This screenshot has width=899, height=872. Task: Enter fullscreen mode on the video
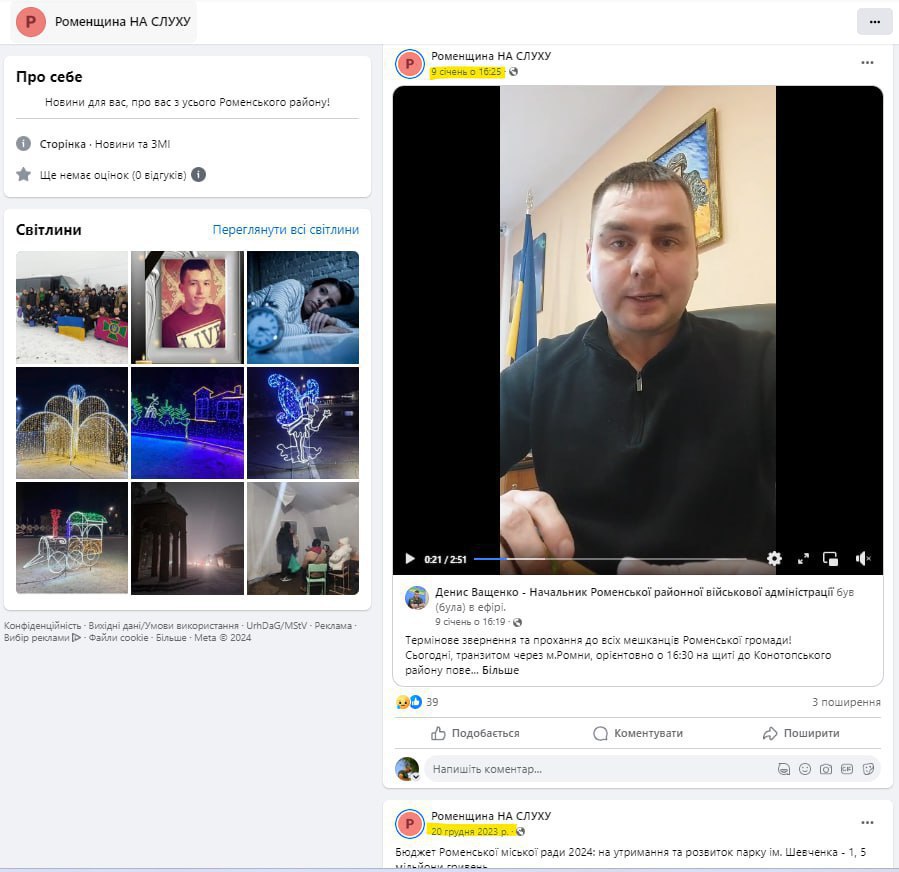[x=803, y=559]
